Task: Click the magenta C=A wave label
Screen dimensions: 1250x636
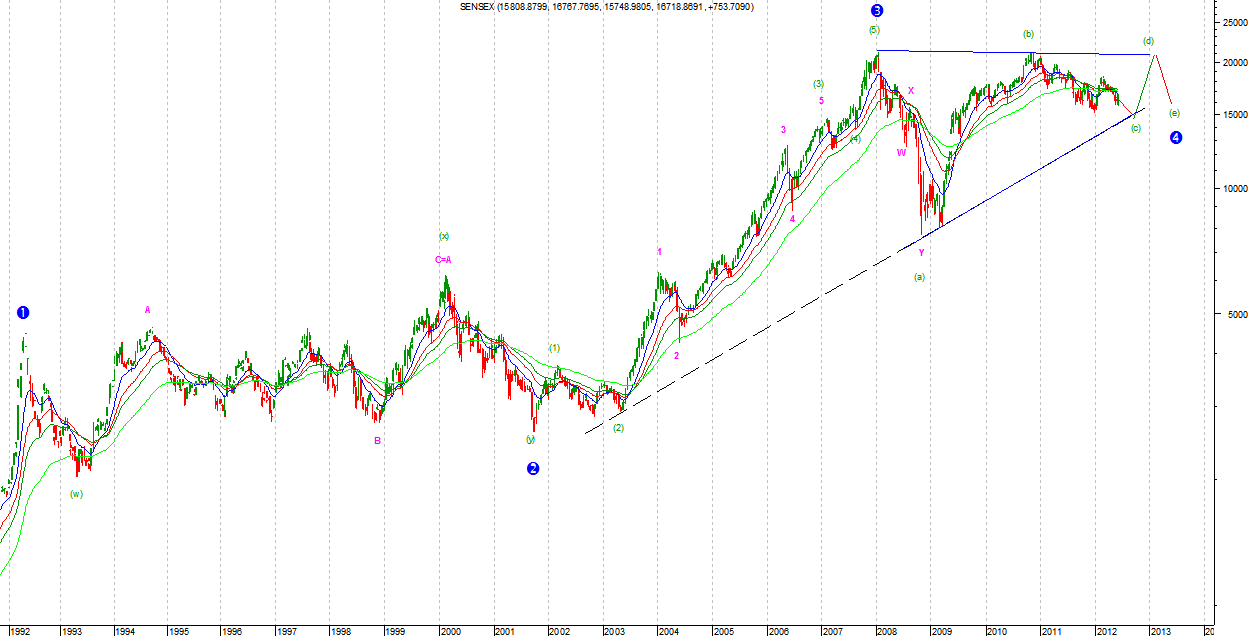Action: point(443,260)
